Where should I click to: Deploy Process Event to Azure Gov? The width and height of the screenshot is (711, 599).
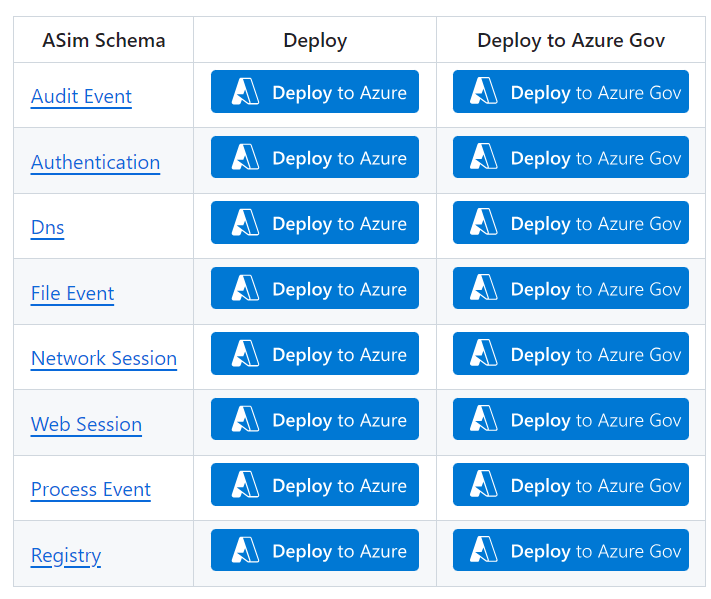coord(571,485)
